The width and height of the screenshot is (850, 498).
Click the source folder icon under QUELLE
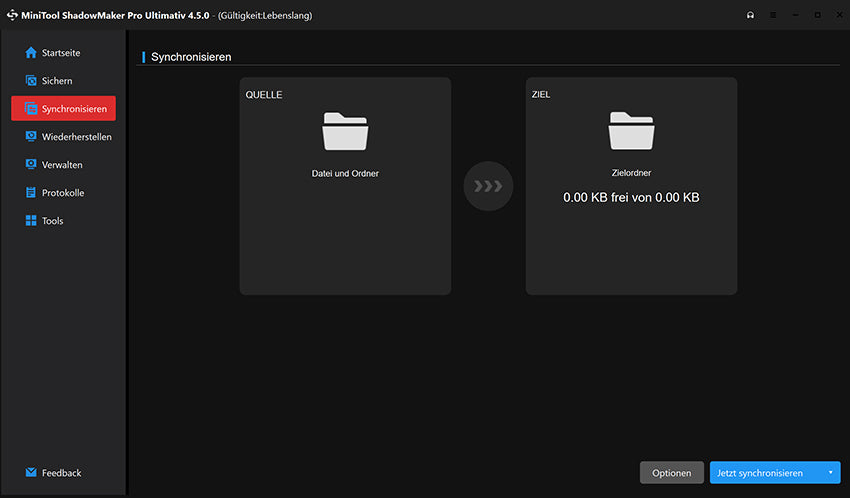(345, 131)
